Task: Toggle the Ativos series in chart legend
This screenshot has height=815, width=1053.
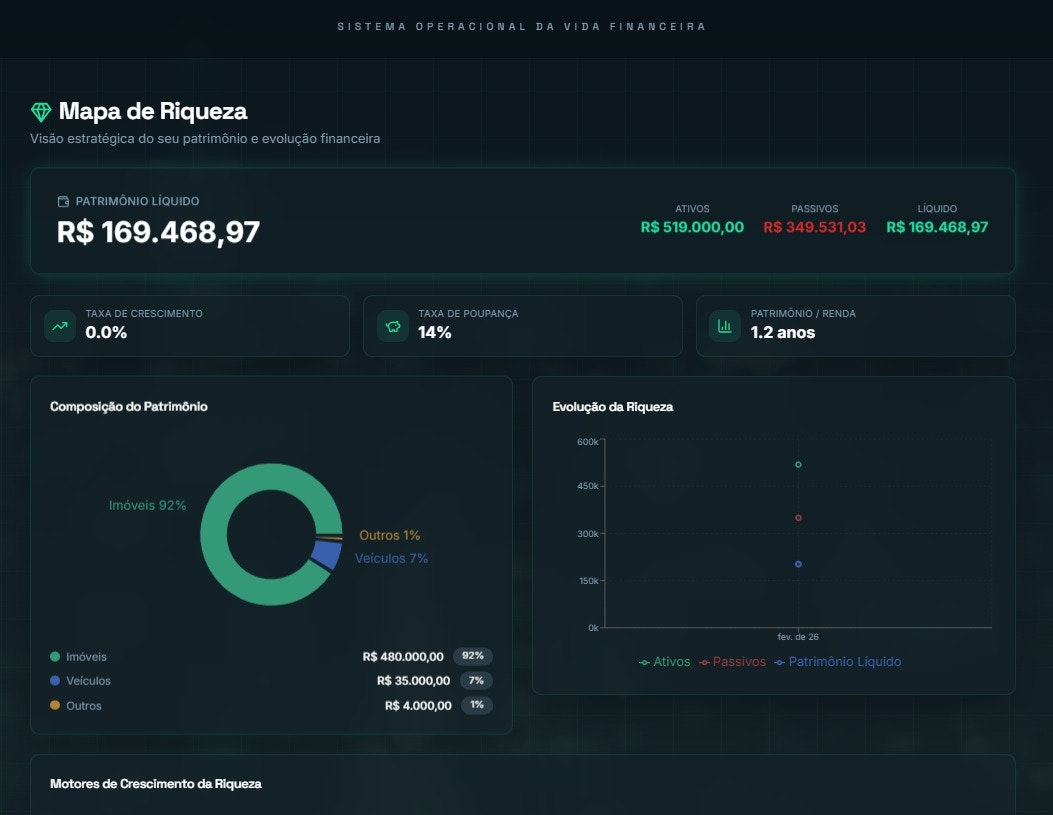Action: pos(665,662)
